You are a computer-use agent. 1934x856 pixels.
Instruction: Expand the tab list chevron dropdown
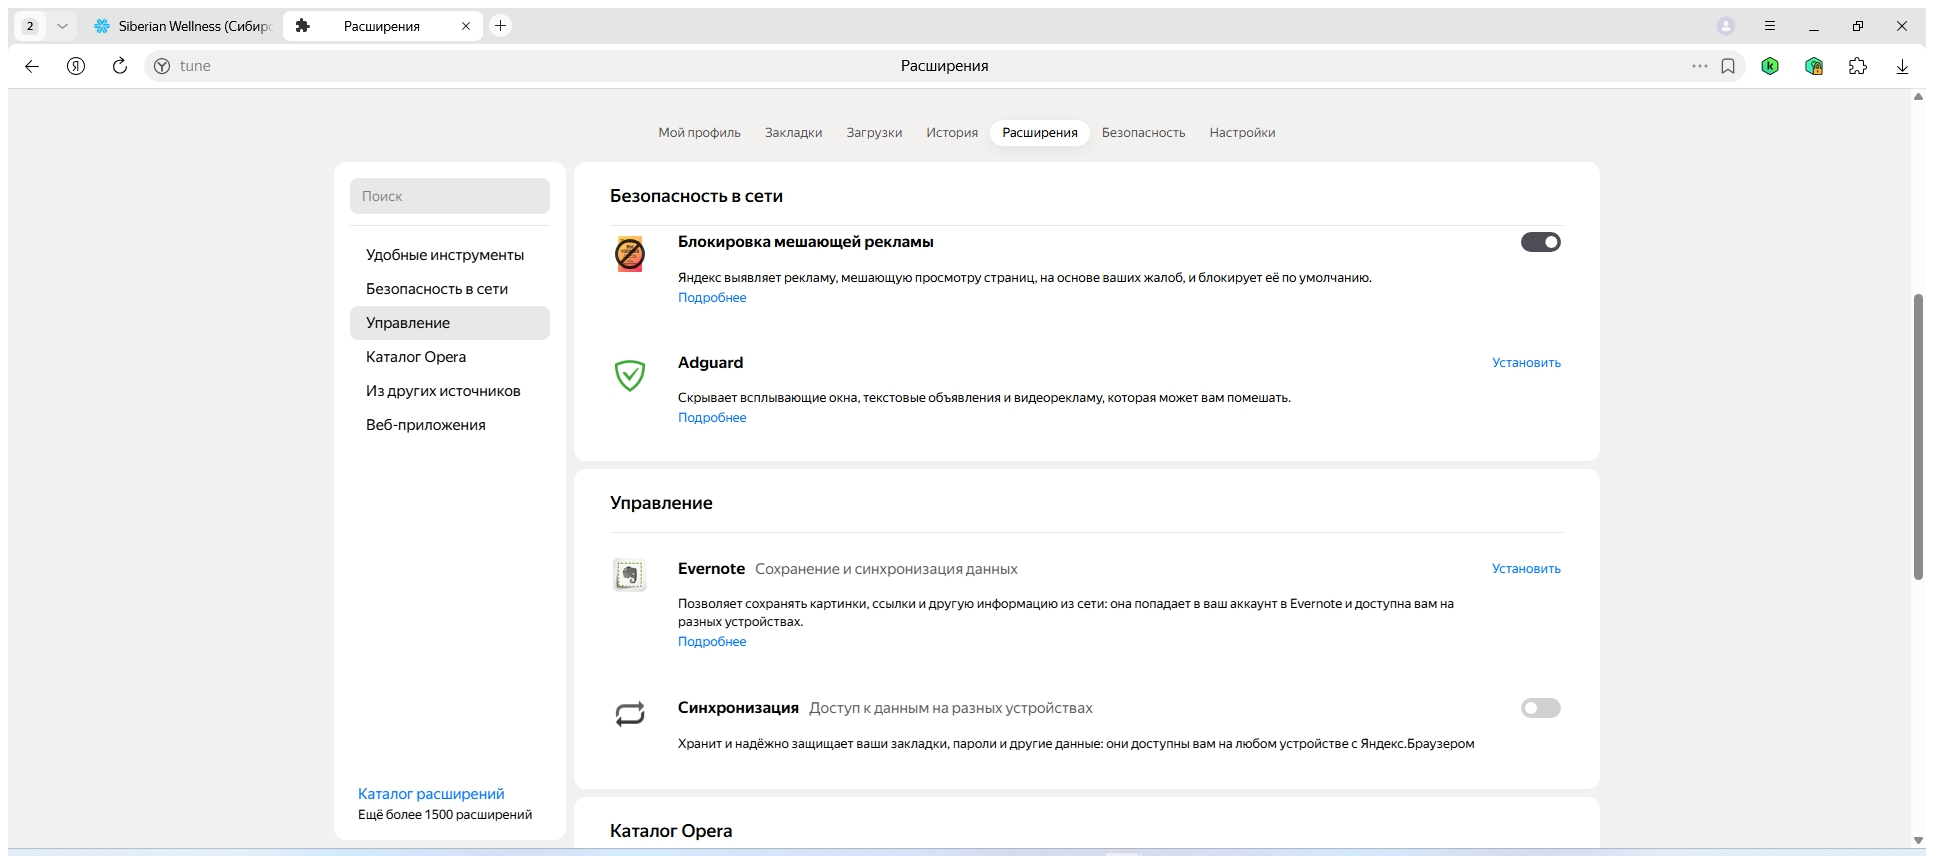(62, 26)
